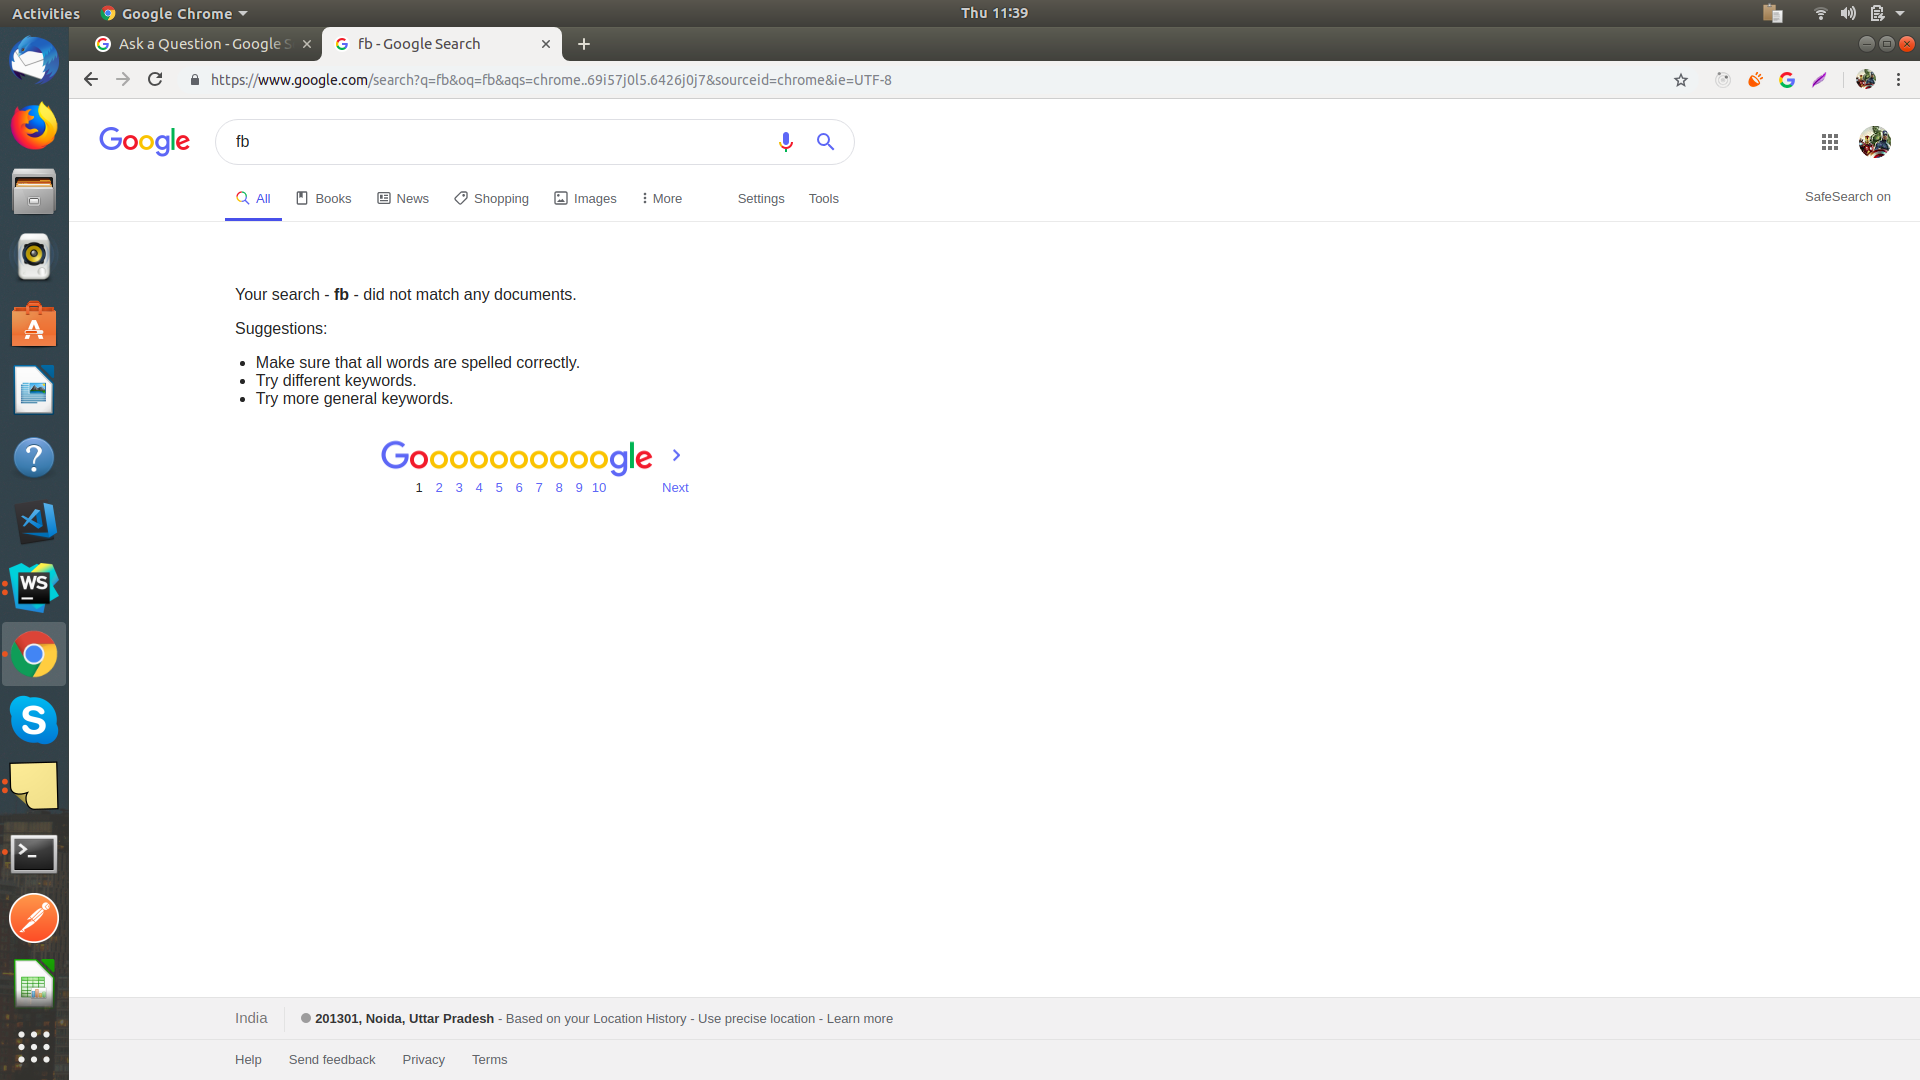This screenshot has height=1080, width=1920.
Task: Toggle SafeSearch setting
Action: pos(1847,196)
